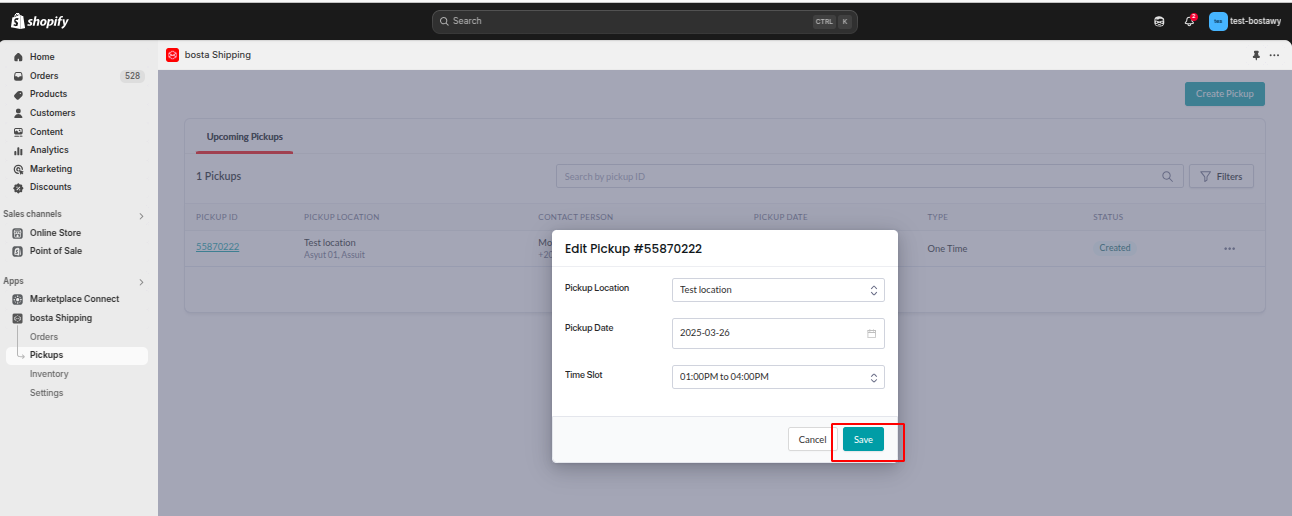Open the sidekick icon in top bar
1292x516 pixels.
pyautogui.click(x=1159, y=21)
